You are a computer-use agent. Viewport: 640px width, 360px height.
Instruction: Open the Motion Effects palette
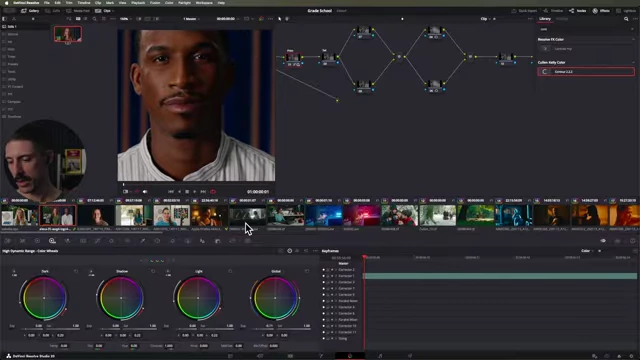click(83, 241)
